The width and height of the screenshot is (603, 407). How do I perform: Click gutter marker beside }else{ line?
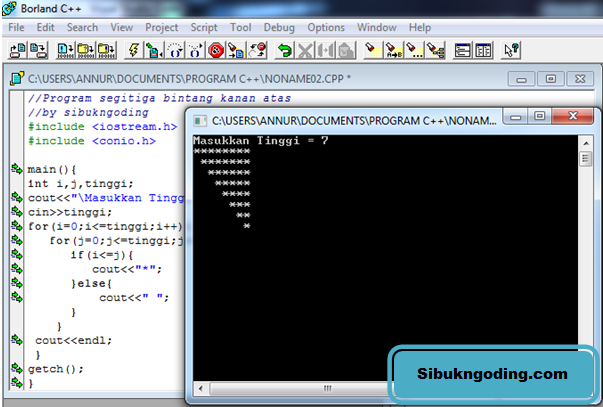click(17, 283)
